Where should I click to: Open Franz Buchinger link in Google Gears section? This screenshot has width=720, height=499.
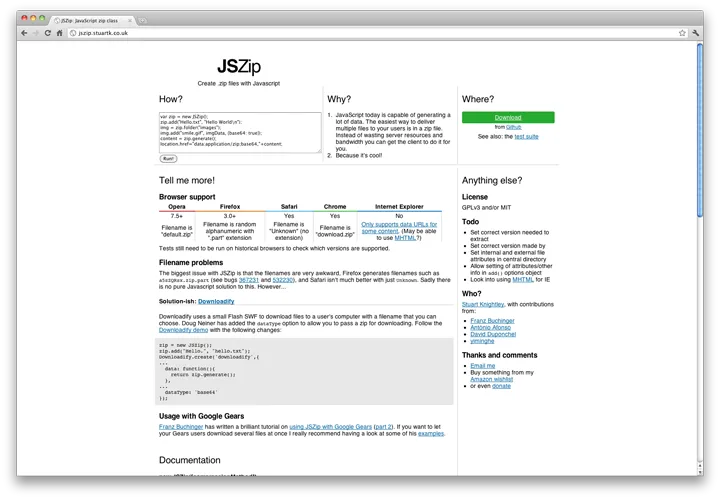click(x=181, y=427)
